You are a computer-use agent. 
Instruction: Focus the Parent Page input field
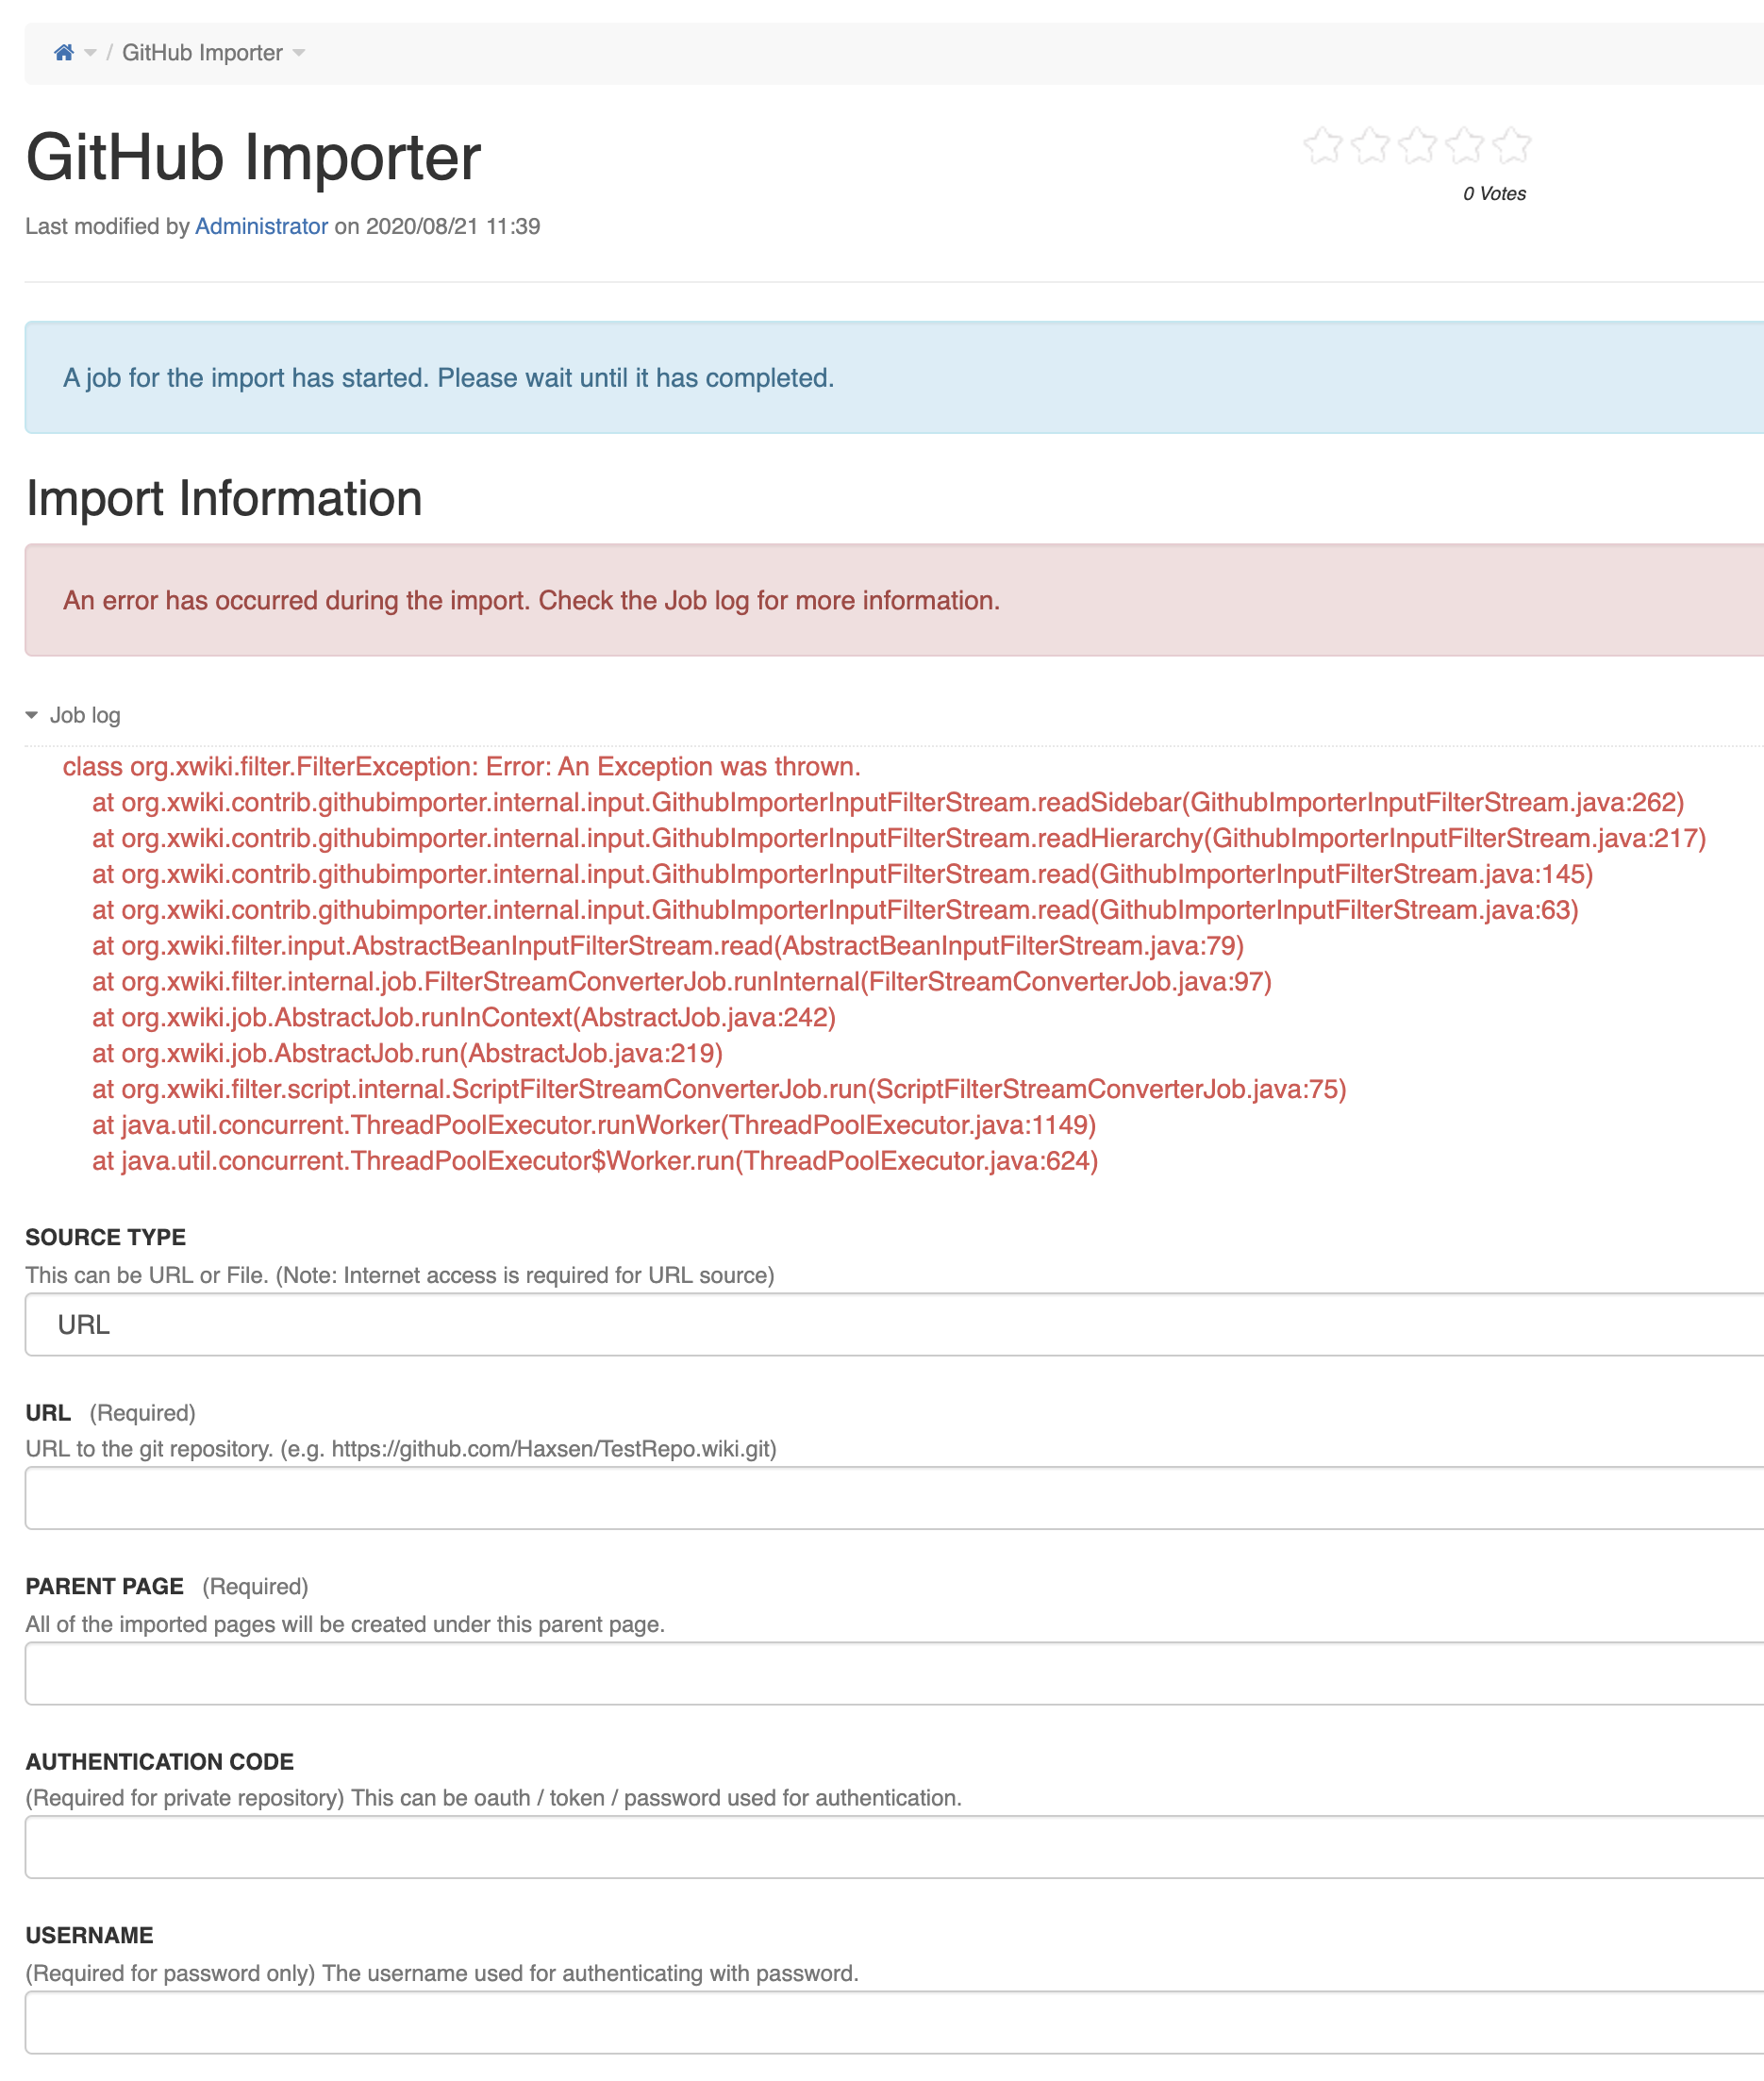pos(894,1673)
